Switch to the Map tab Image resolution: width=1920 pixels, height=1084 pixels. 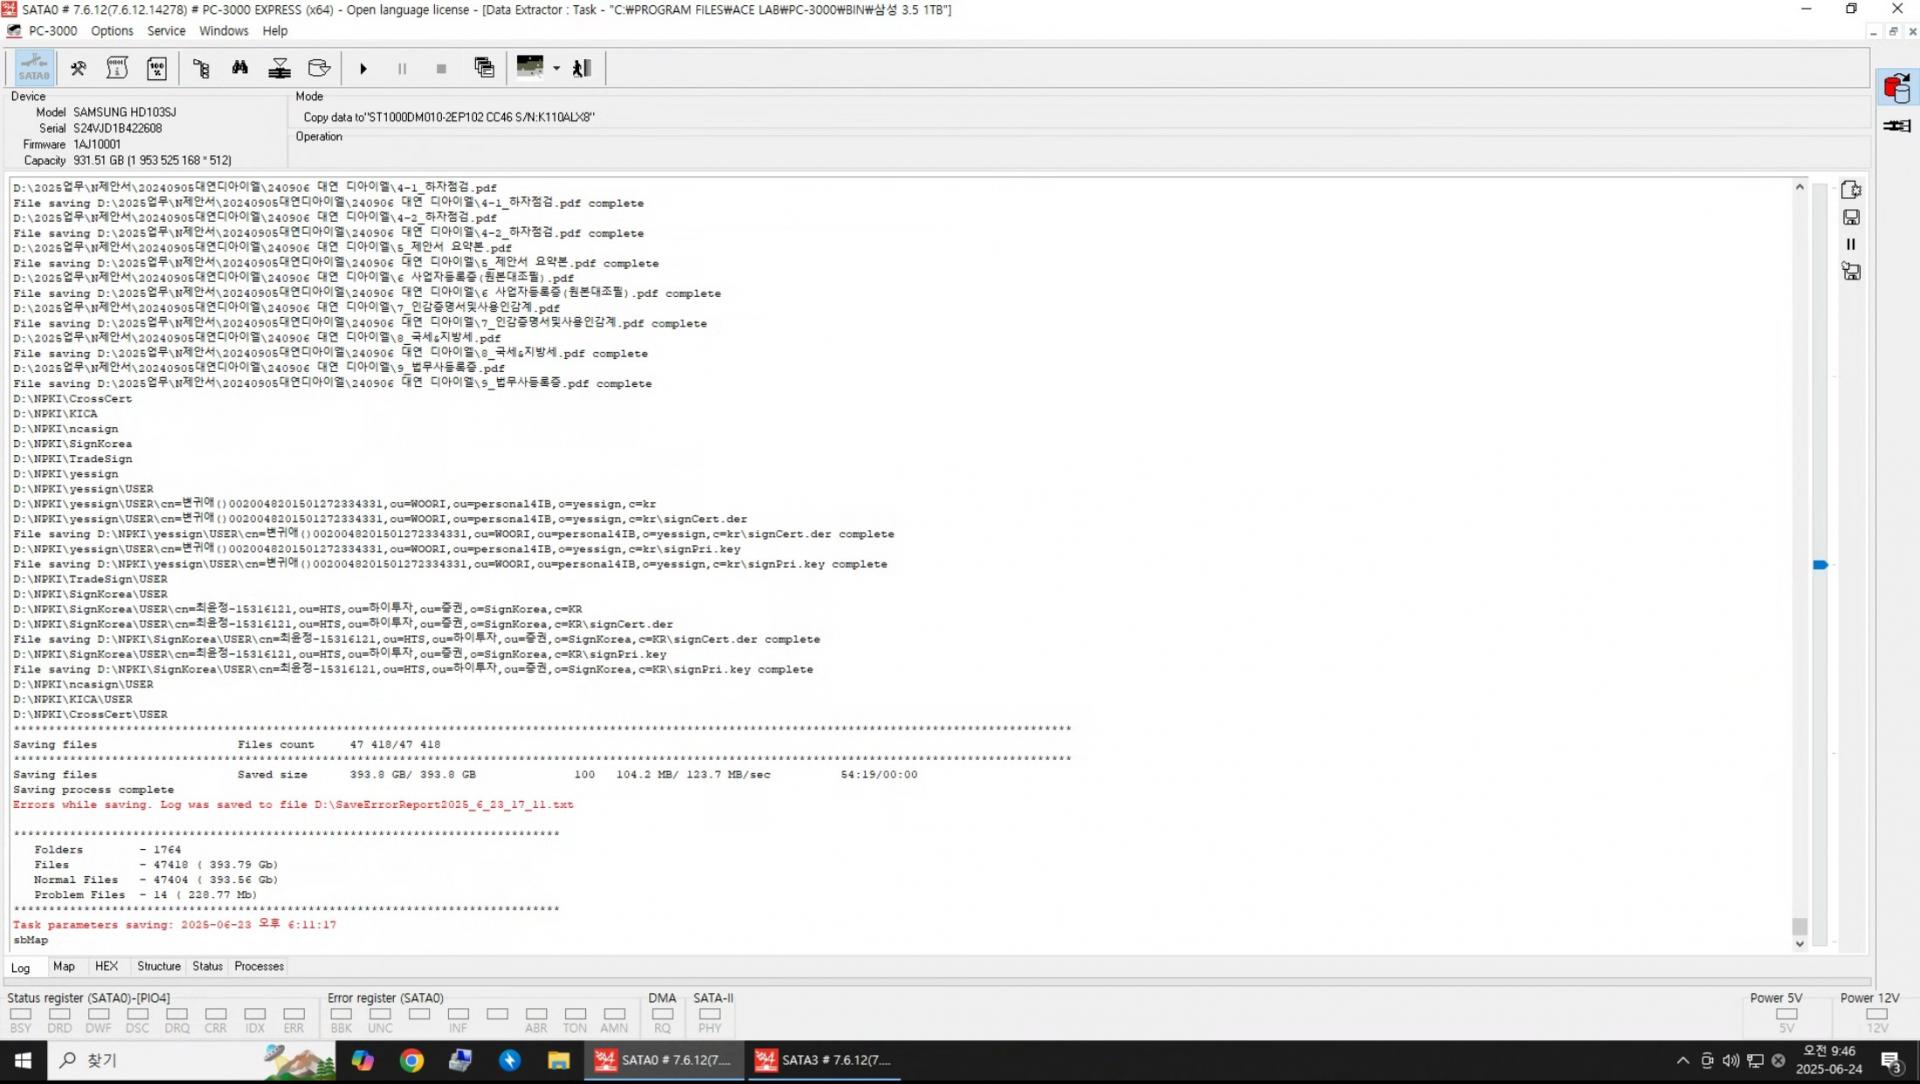64,967
